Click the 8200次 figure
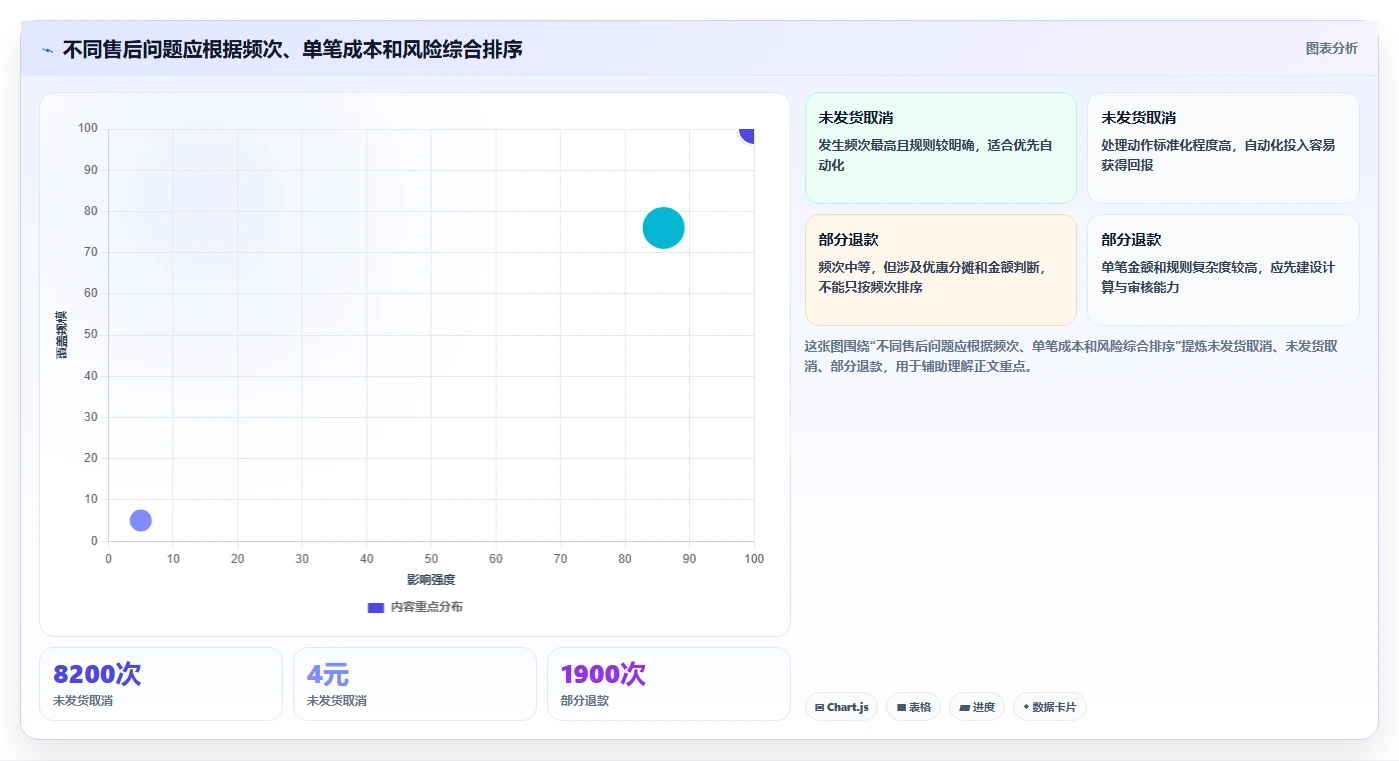Viewport: 1399px width, 761px height. coord(98,674)
